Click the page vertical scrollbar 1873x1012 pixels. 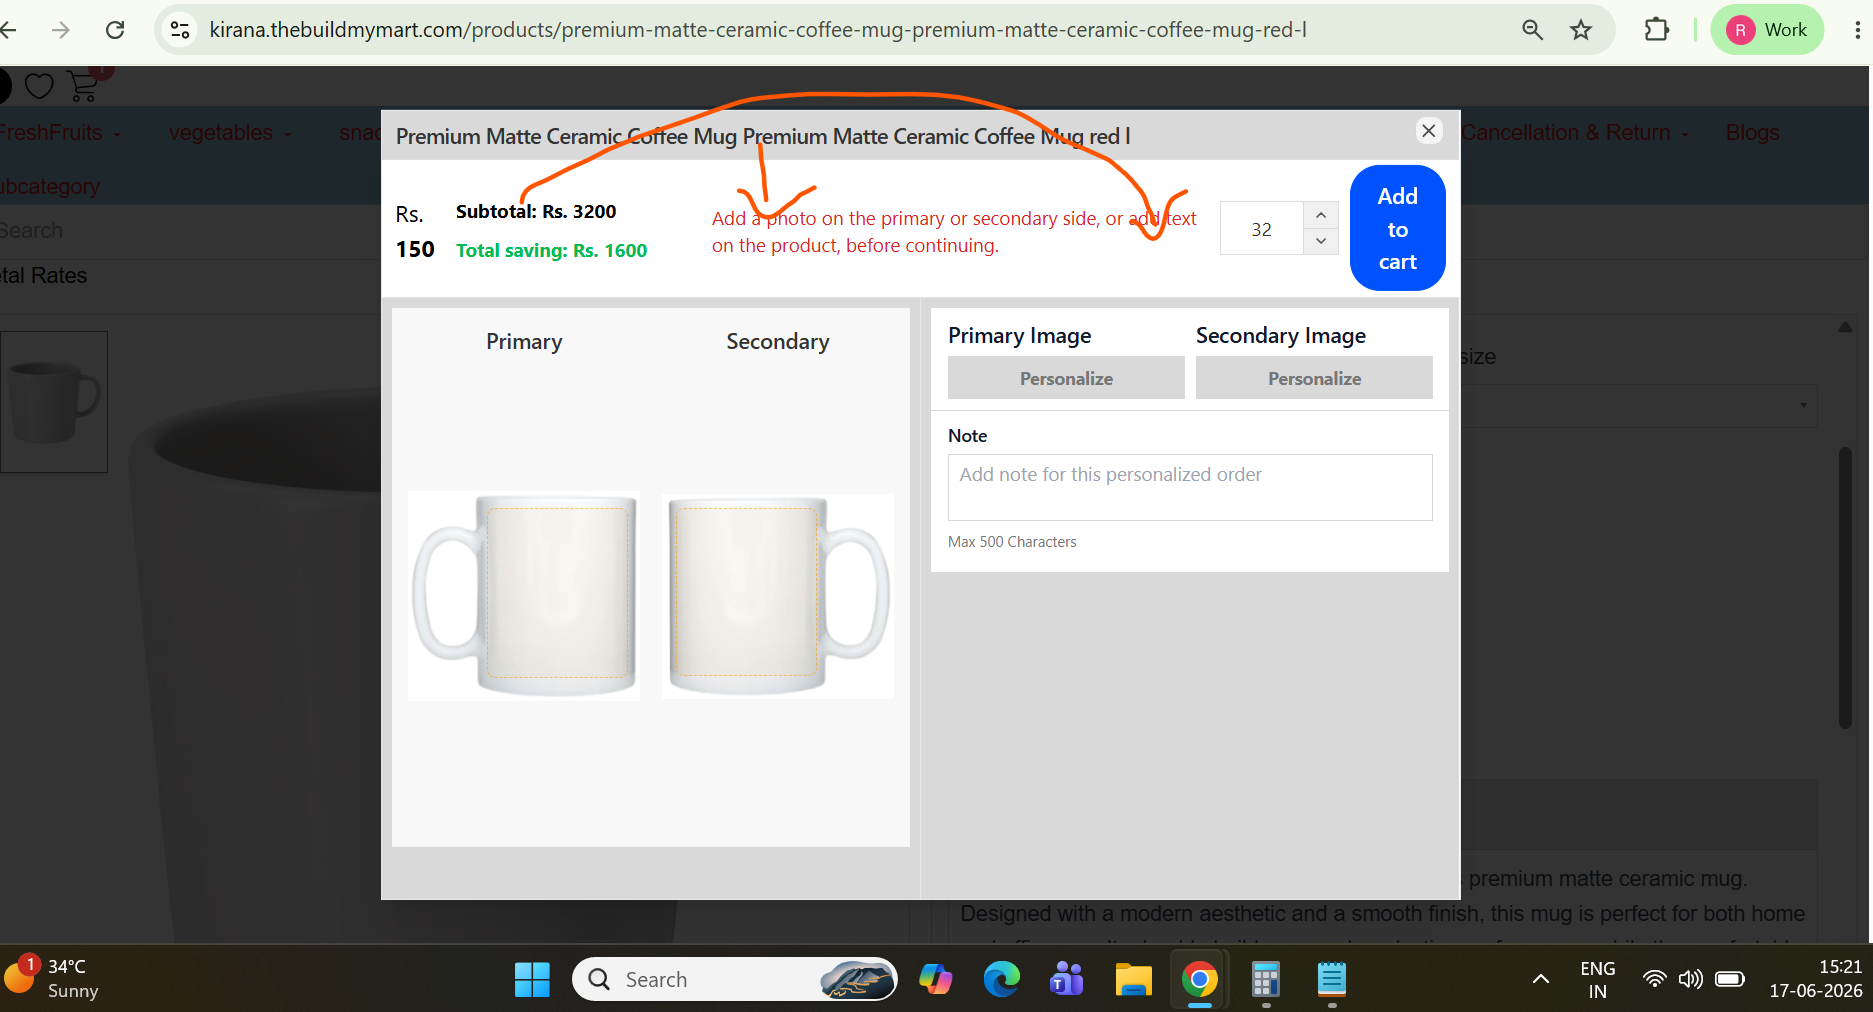(1845, 588)
